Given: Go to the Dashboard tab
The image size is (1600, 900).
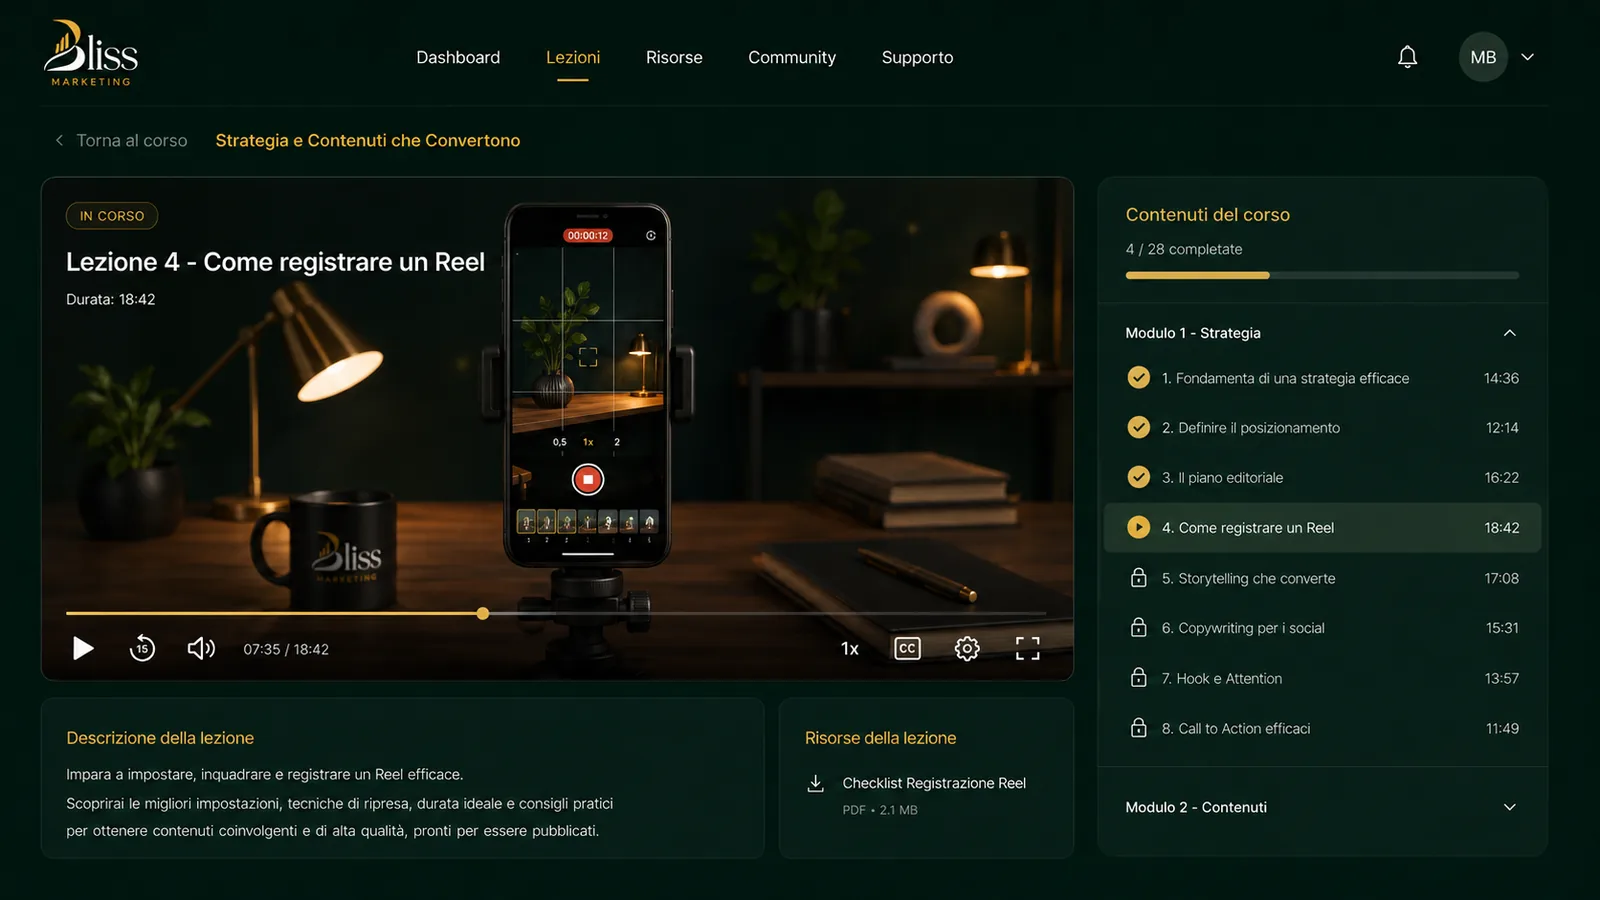Looking at the screenshot, I should (x=458, y=57).
